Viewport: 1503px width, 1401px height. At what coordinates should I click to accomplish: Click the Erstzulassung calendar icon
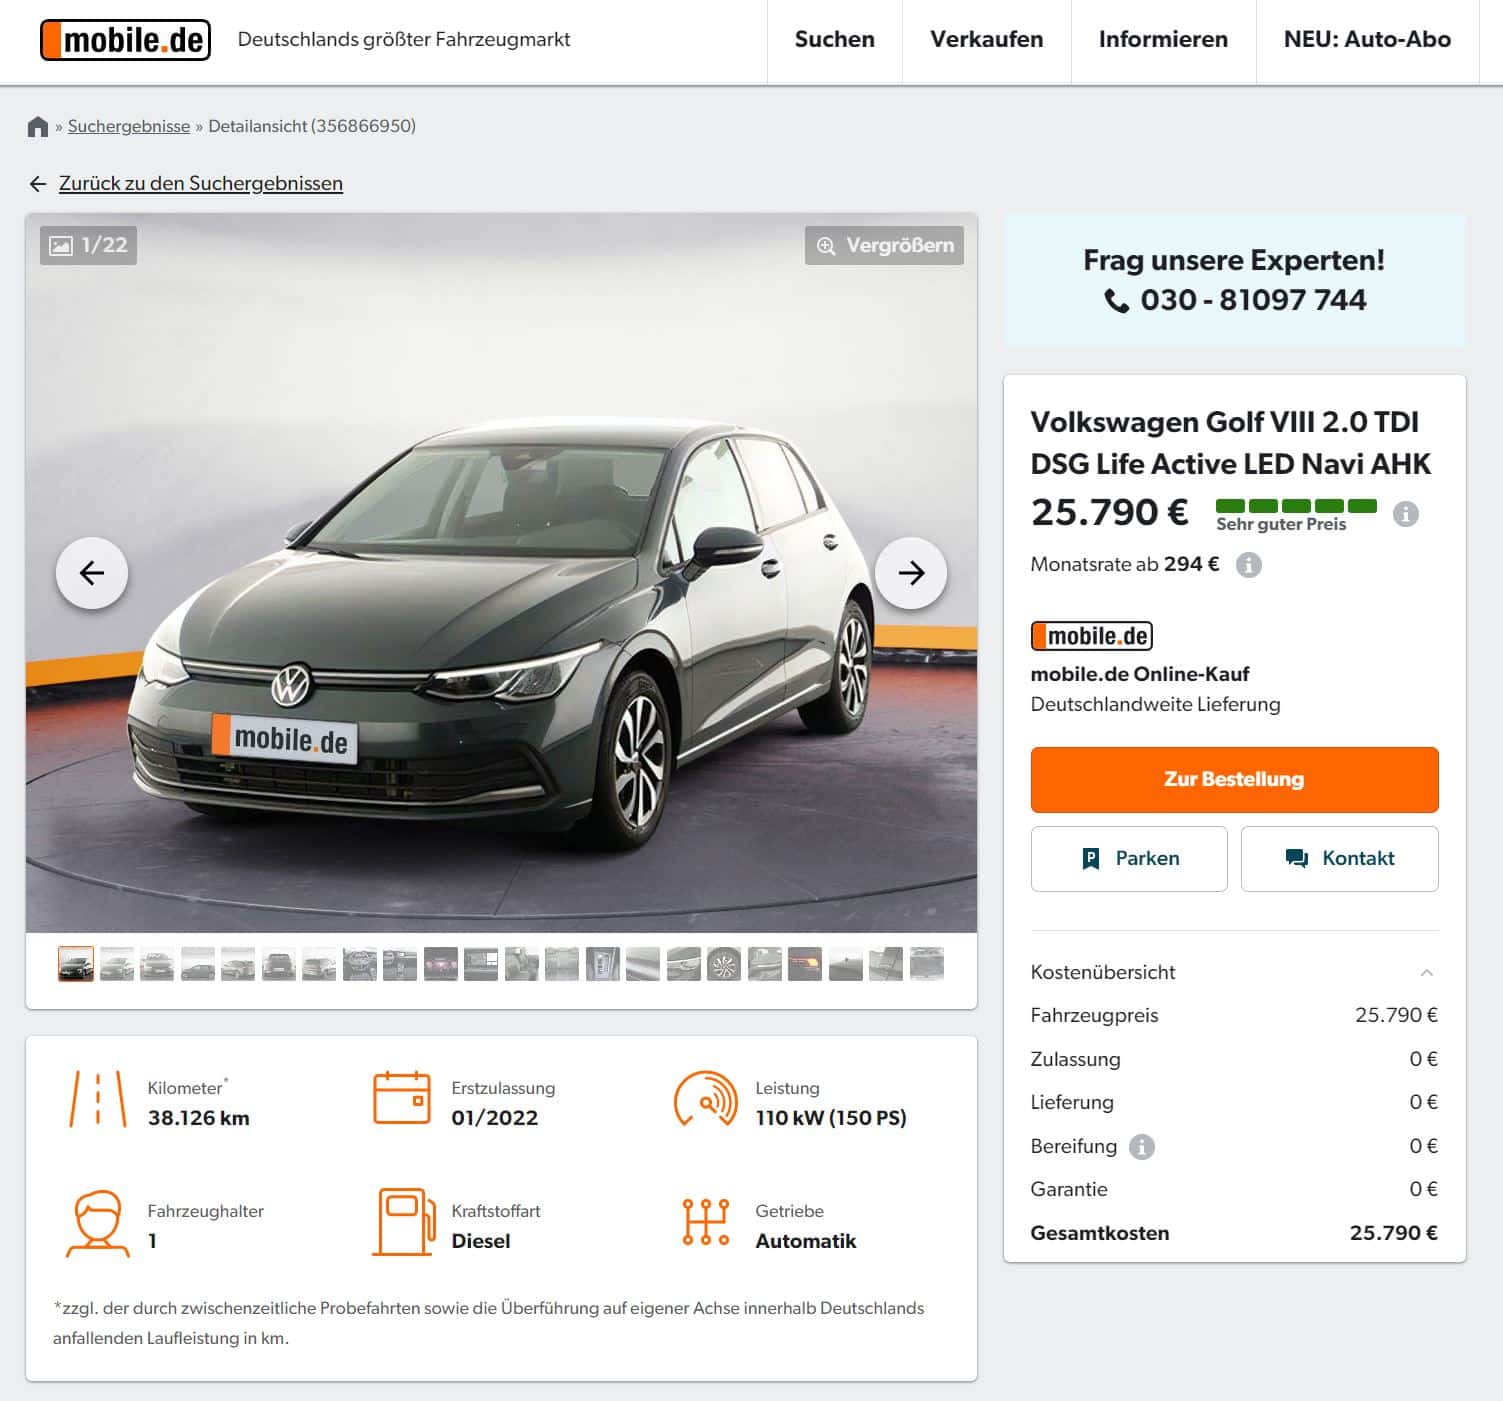[x=402, y=1099]
